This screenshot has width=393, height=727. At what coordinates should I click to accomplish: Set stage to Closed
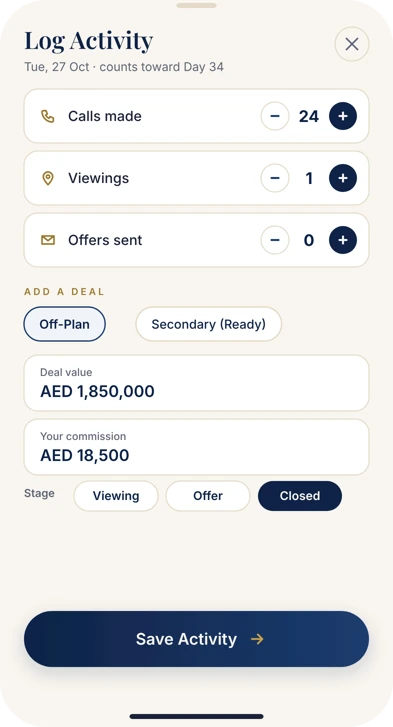pos(300,496)
